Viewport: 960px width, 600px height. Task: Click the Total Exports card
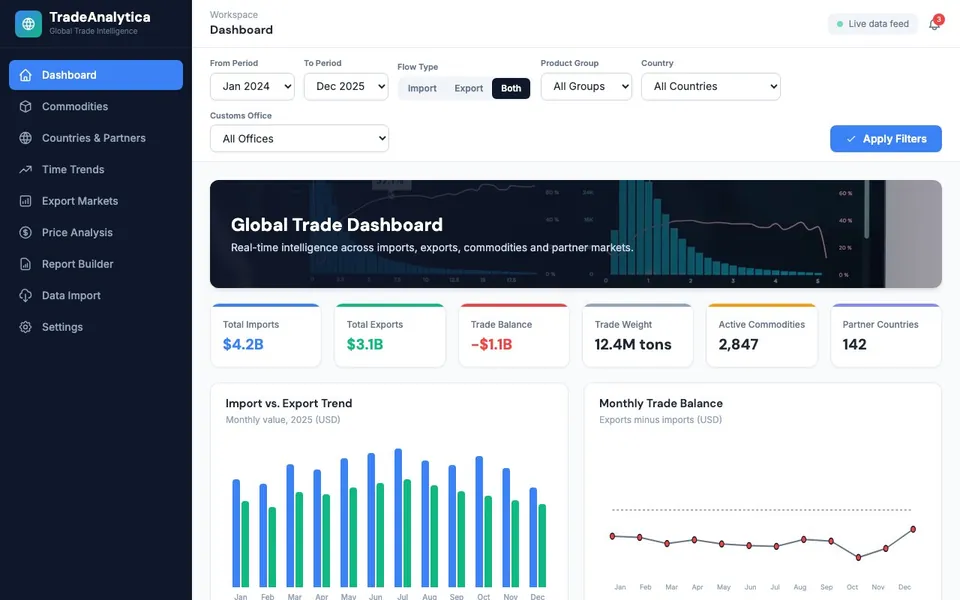coord(390,336)
